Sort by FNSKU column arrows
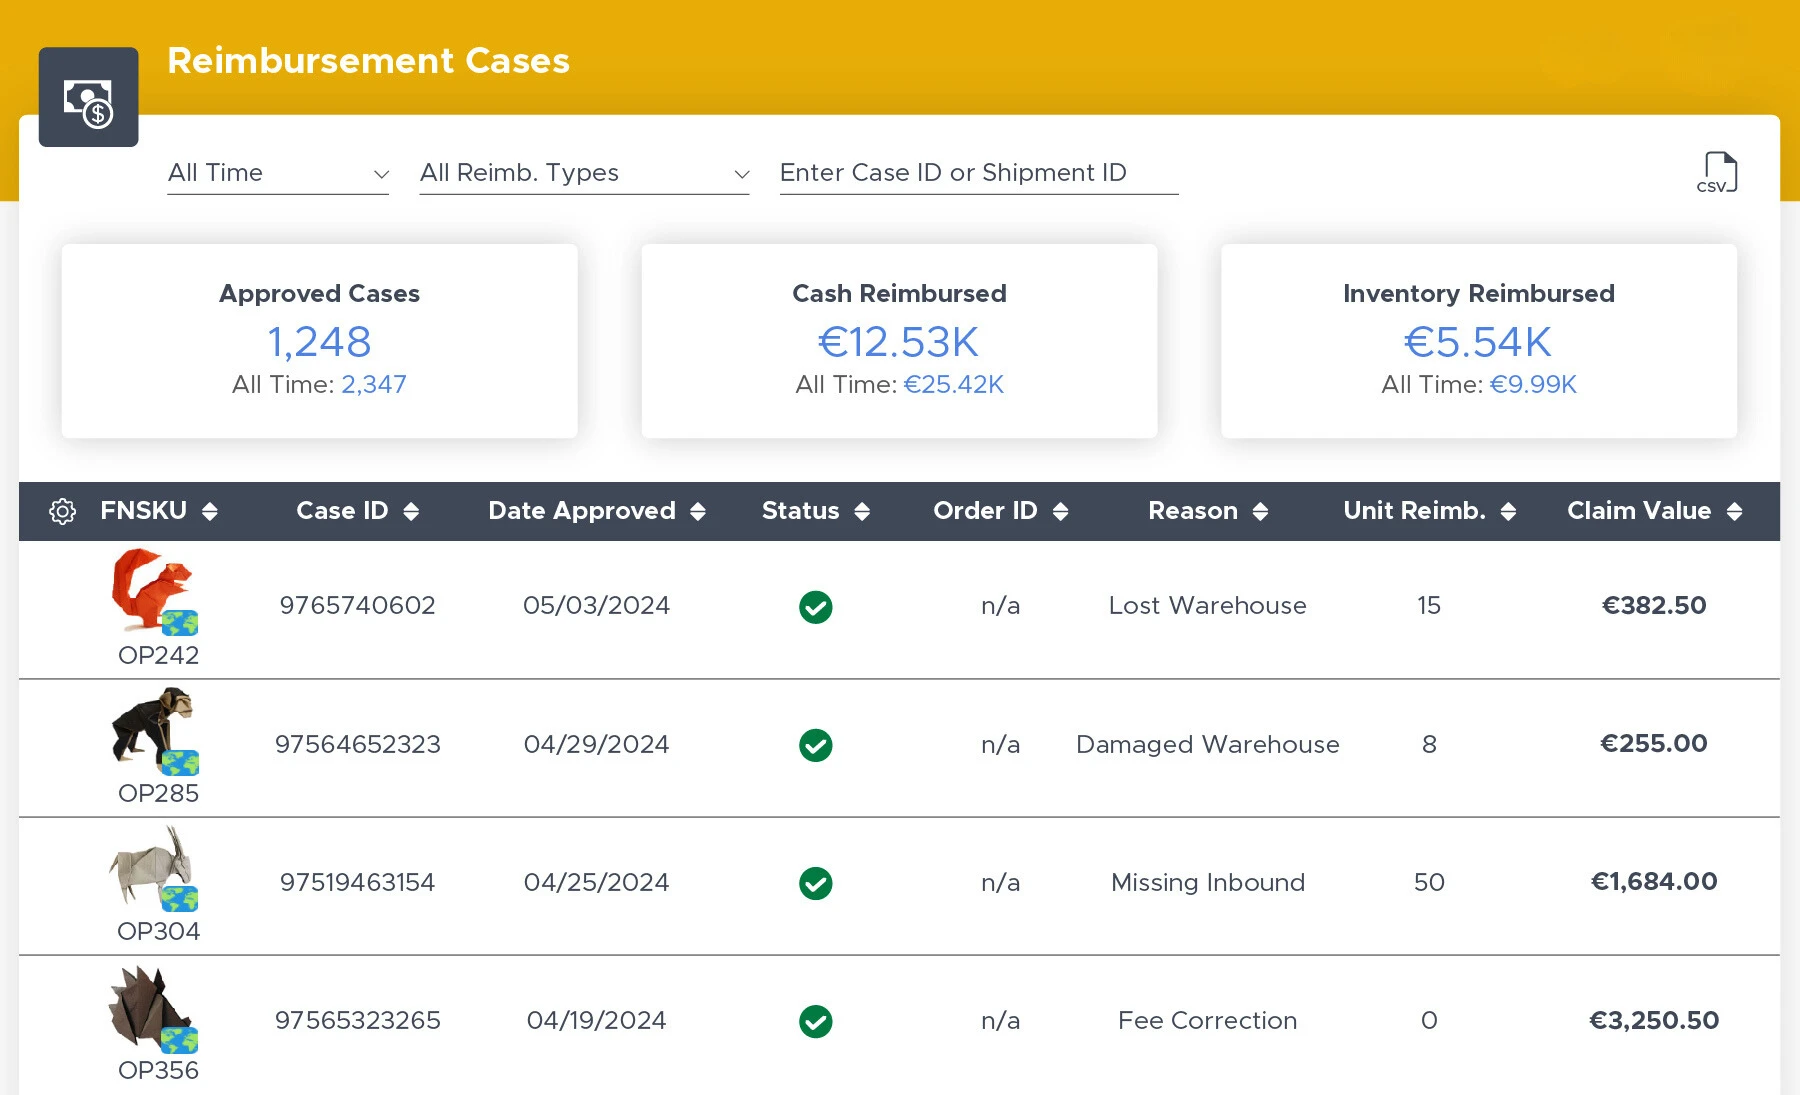The width and height of the screenshot is (1800, 1095). click(210, 511)
